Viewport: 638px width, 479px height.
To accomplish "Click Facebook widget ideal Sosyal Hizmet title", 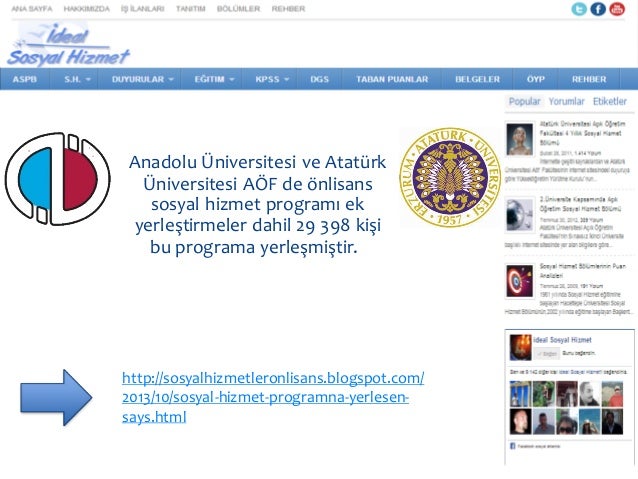I will (x=562, y=340).
